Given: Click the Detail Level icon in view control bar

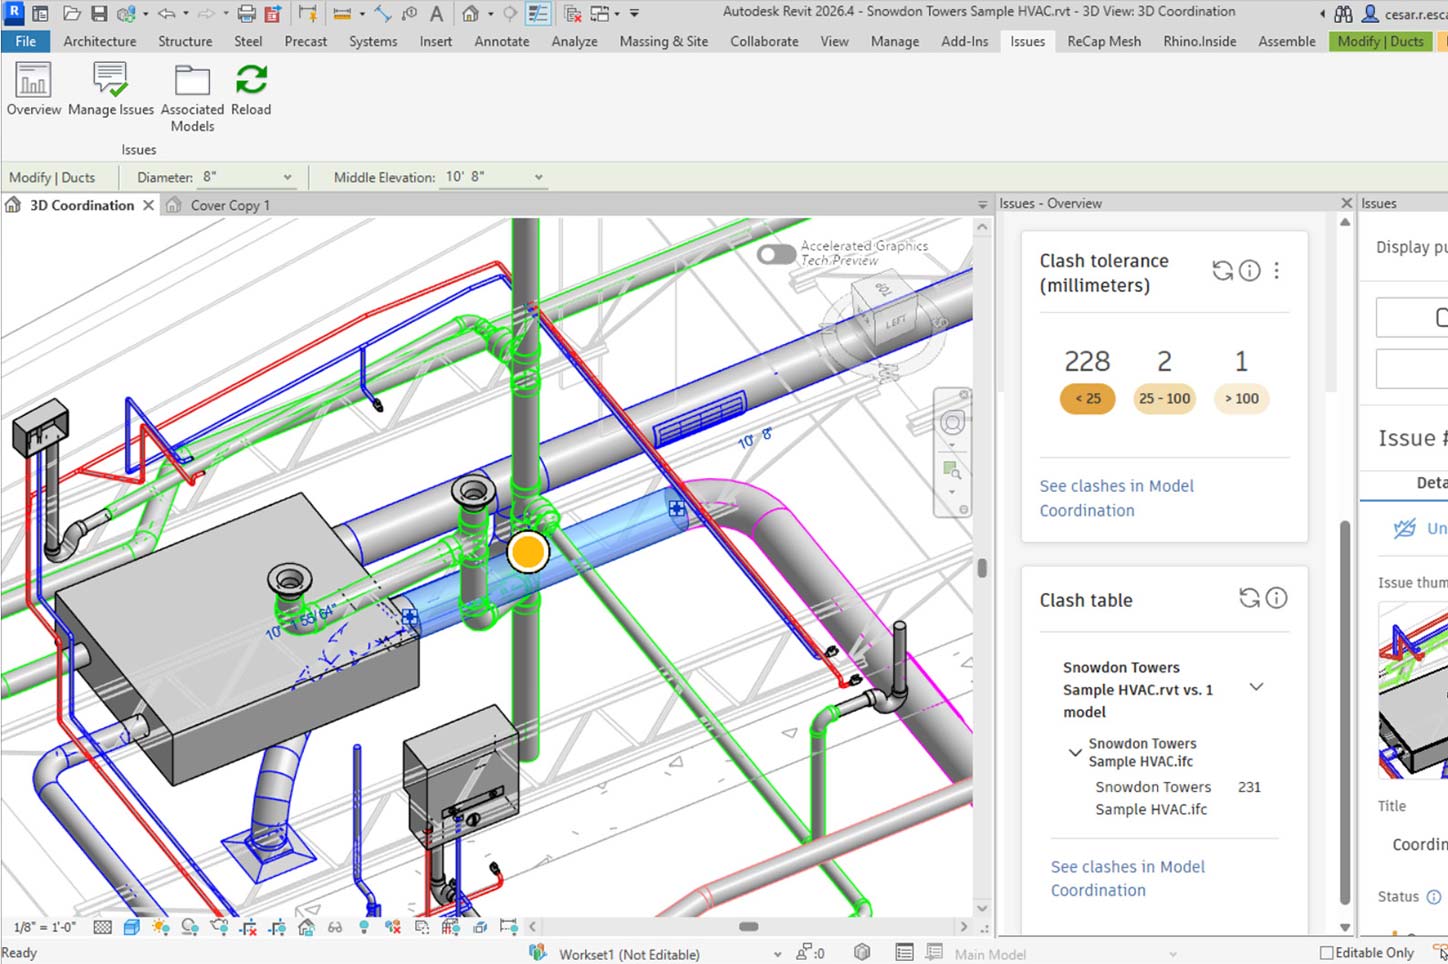Looking at the screenshot, I should (x=102, y=927).
